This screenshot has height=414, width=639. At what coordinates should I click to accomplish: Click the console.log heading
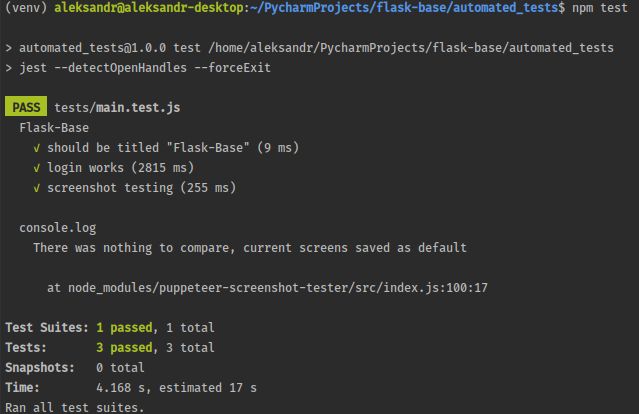[x=58, y=228]
